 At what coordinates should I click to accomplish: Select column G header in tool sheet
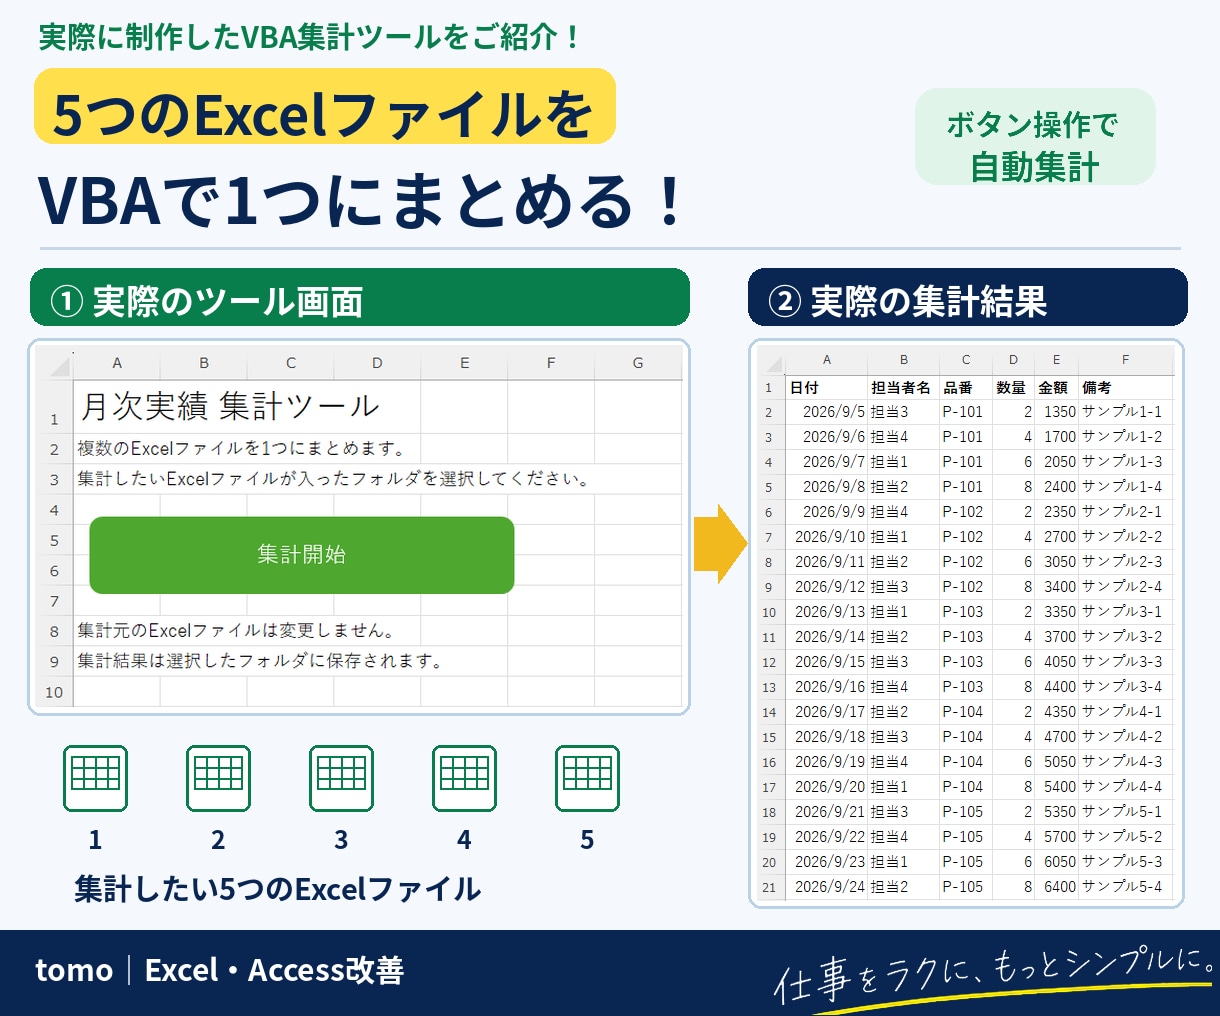point(638,363)
